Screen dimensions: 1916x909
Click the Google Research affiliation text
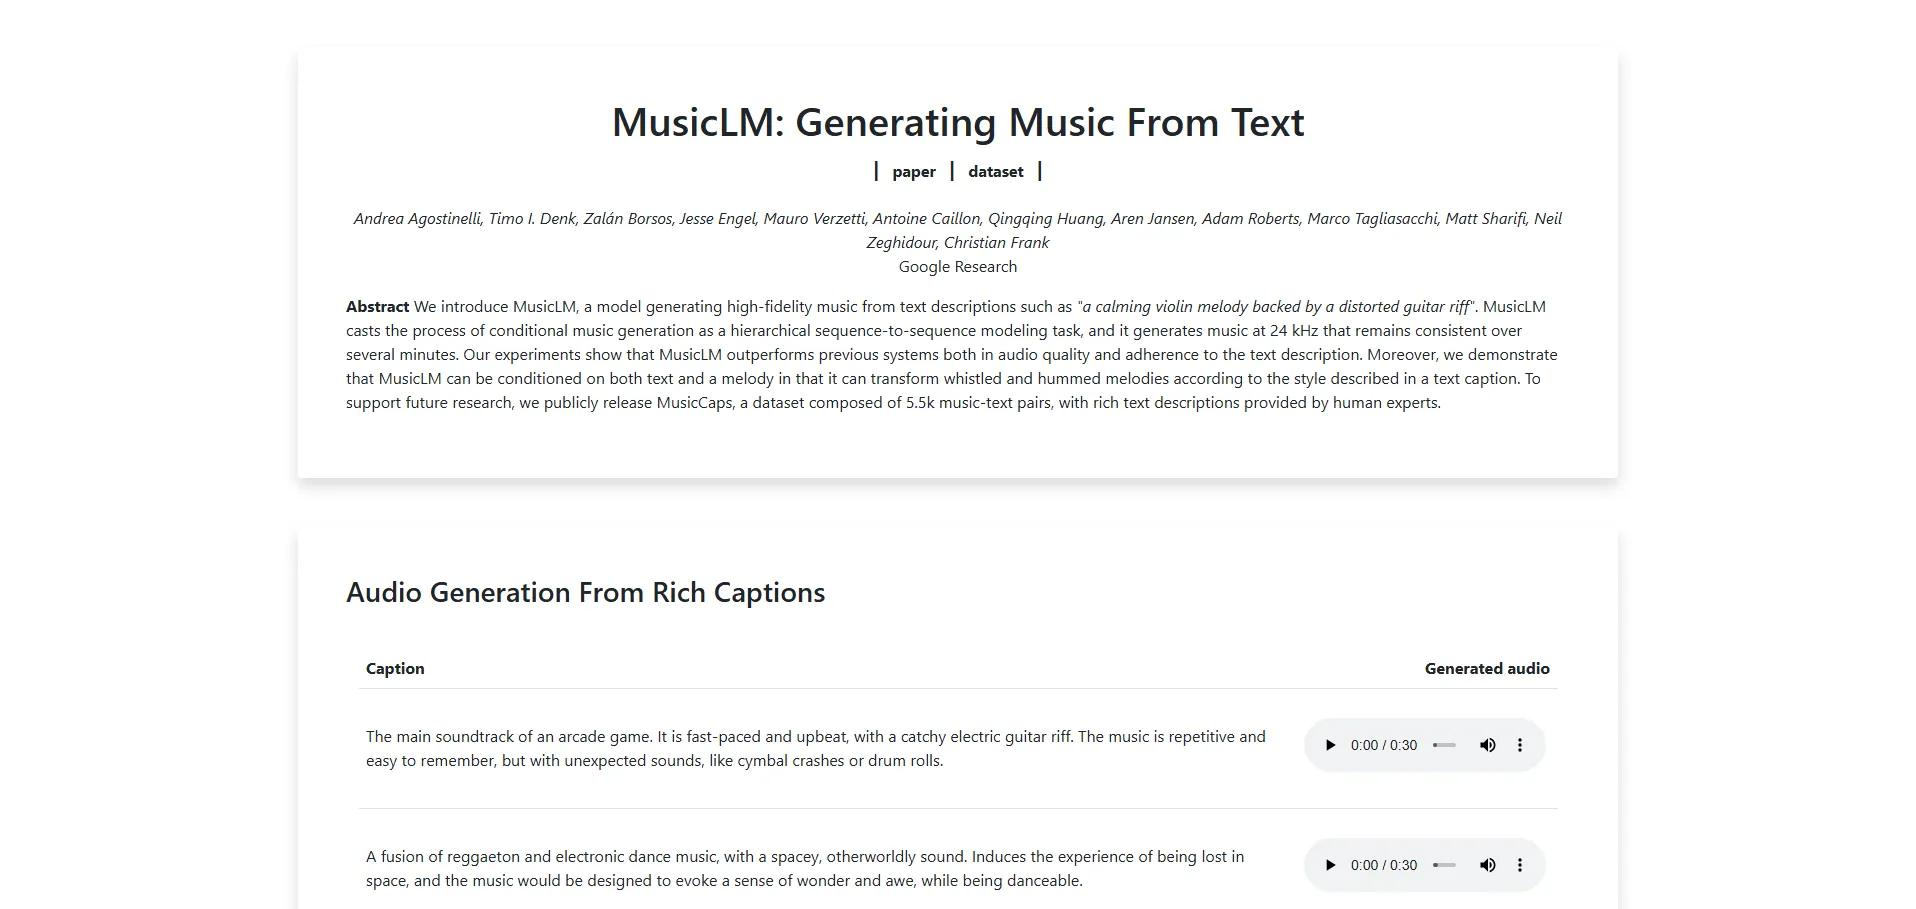click(957, 267)
